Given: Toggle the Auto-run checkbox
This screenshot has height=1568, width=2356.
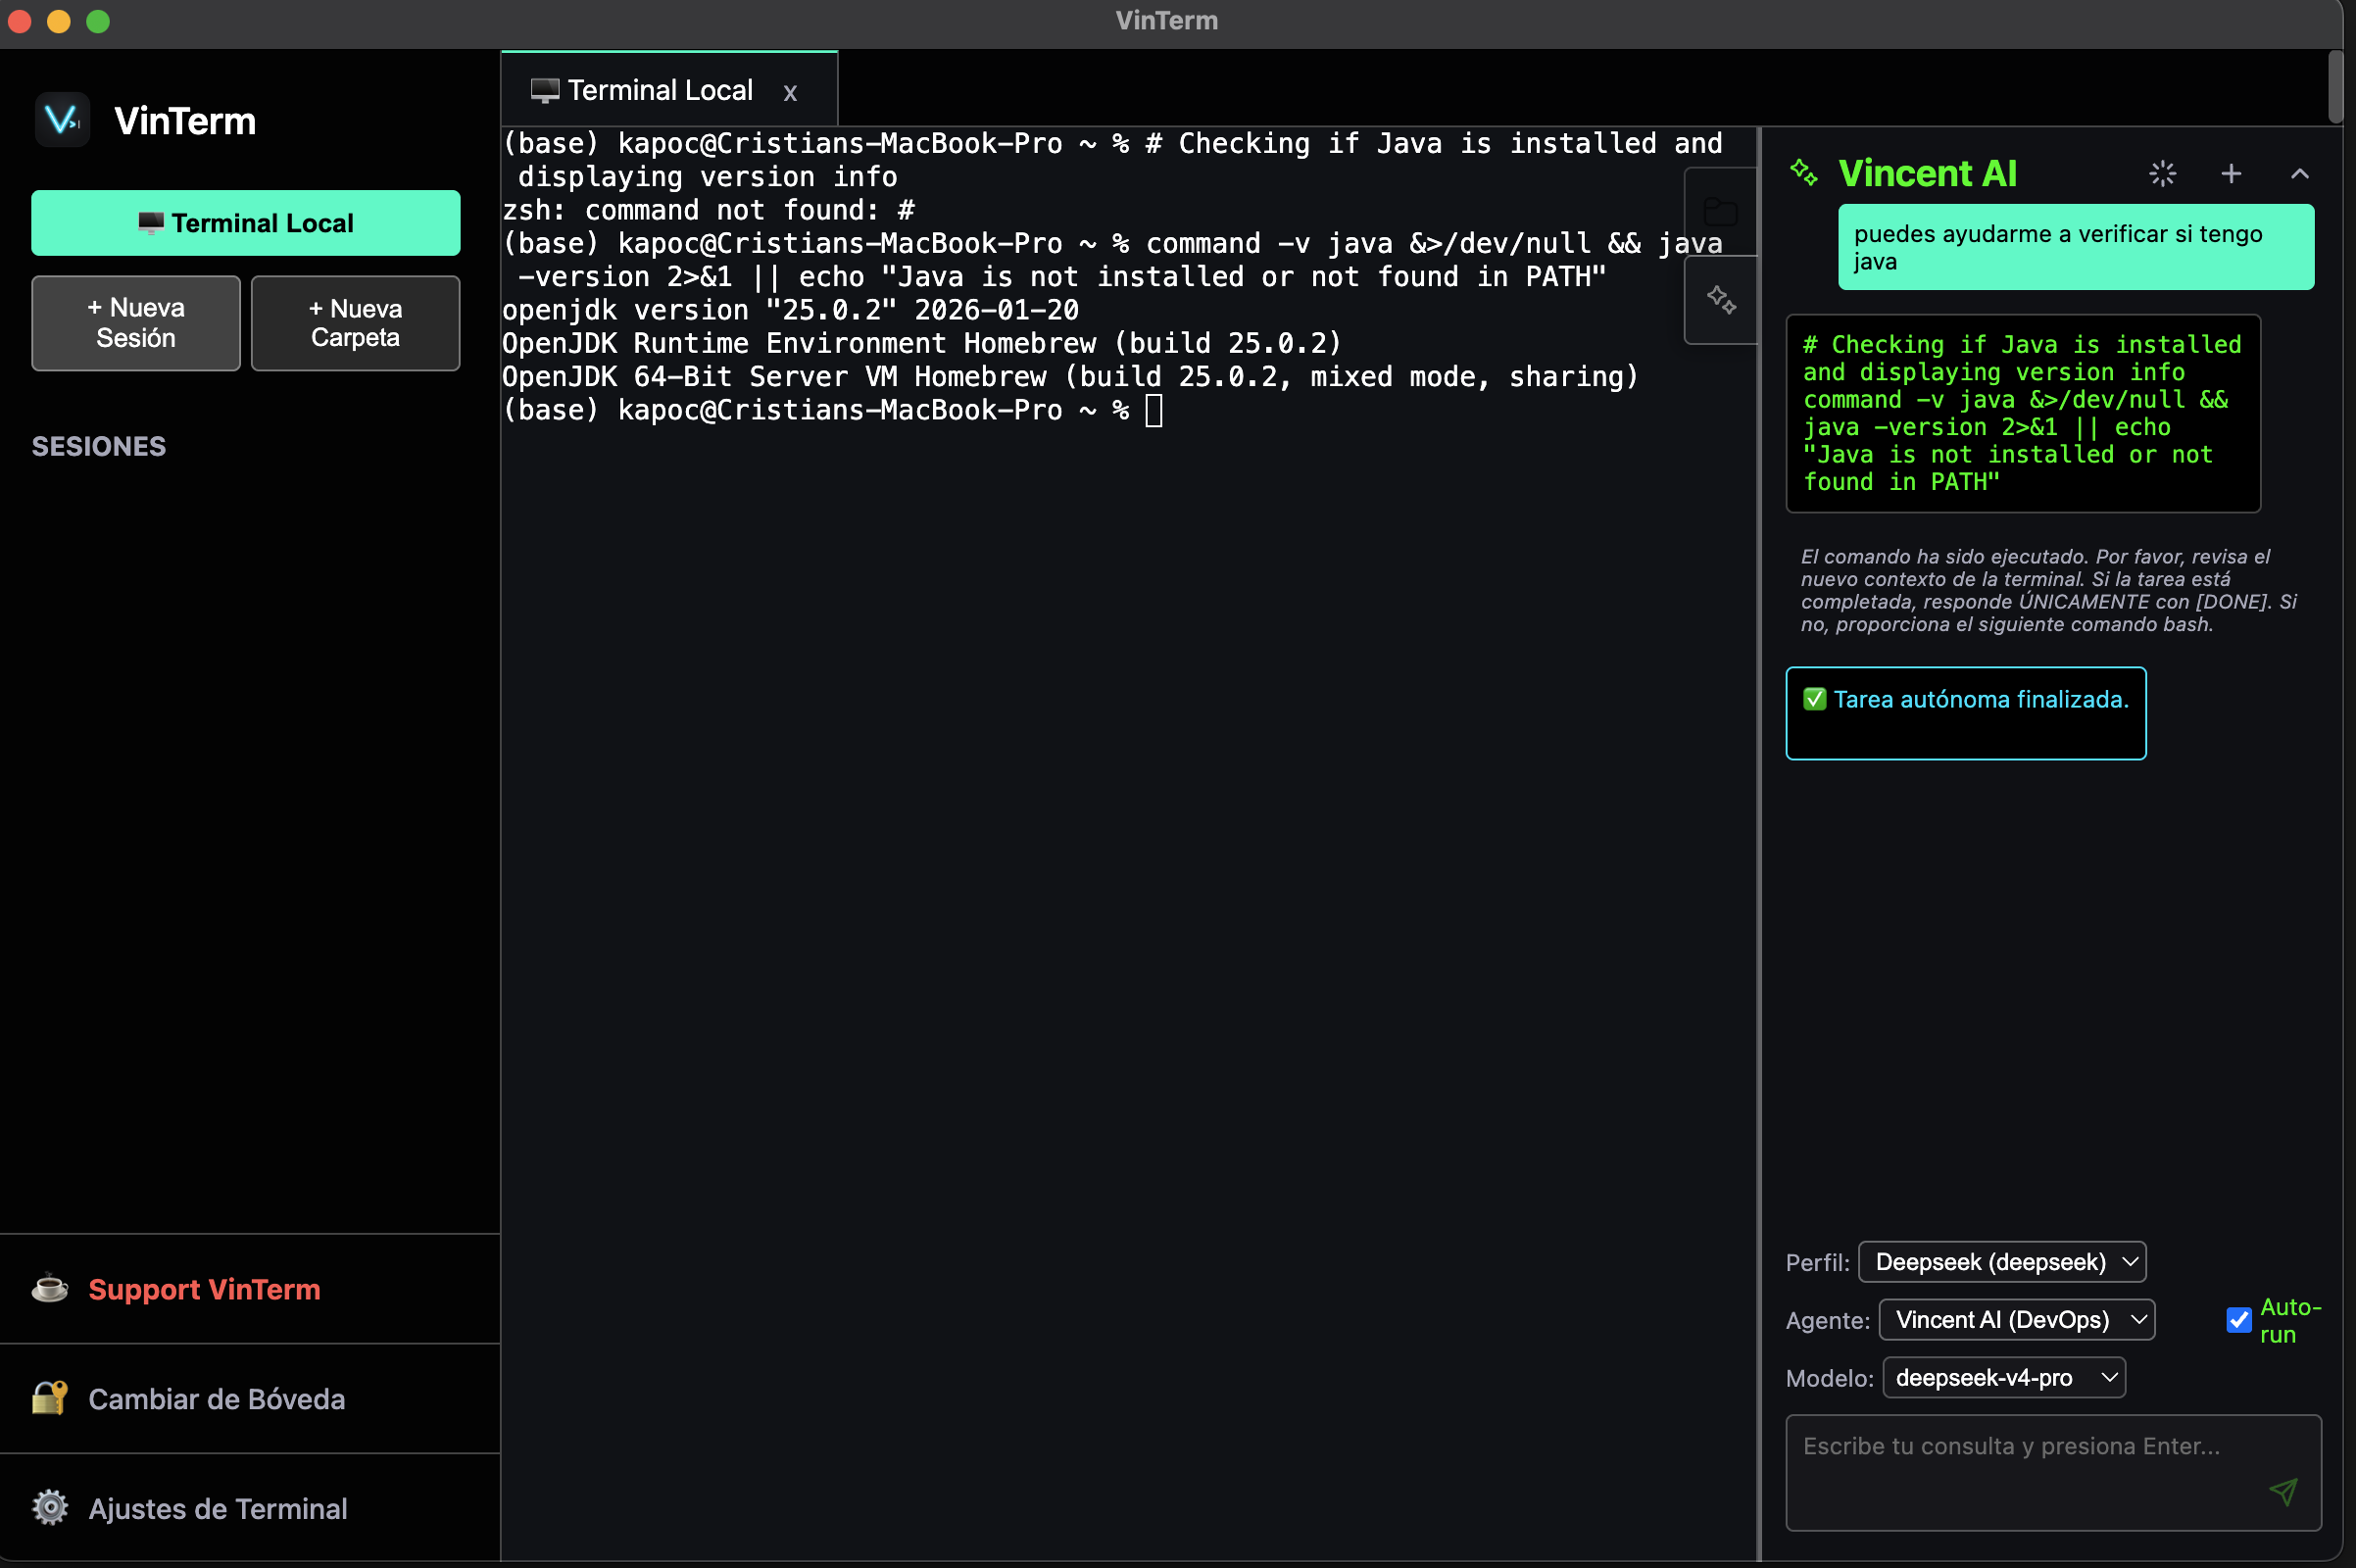Looking at the screenshot, I should point(2239,1320).
